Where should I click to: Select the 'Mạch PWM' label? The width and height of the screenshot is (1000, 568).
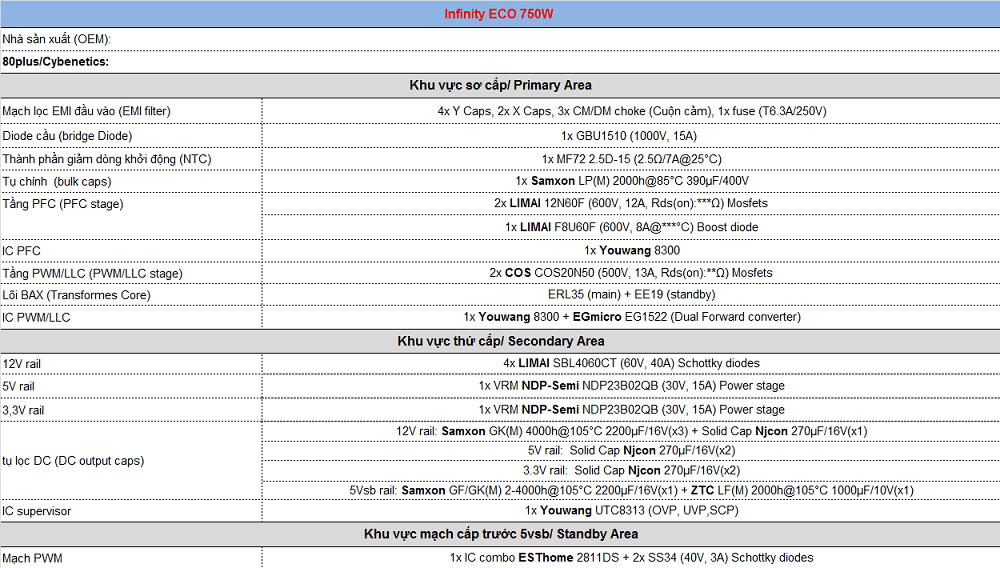tap(32, 558)
